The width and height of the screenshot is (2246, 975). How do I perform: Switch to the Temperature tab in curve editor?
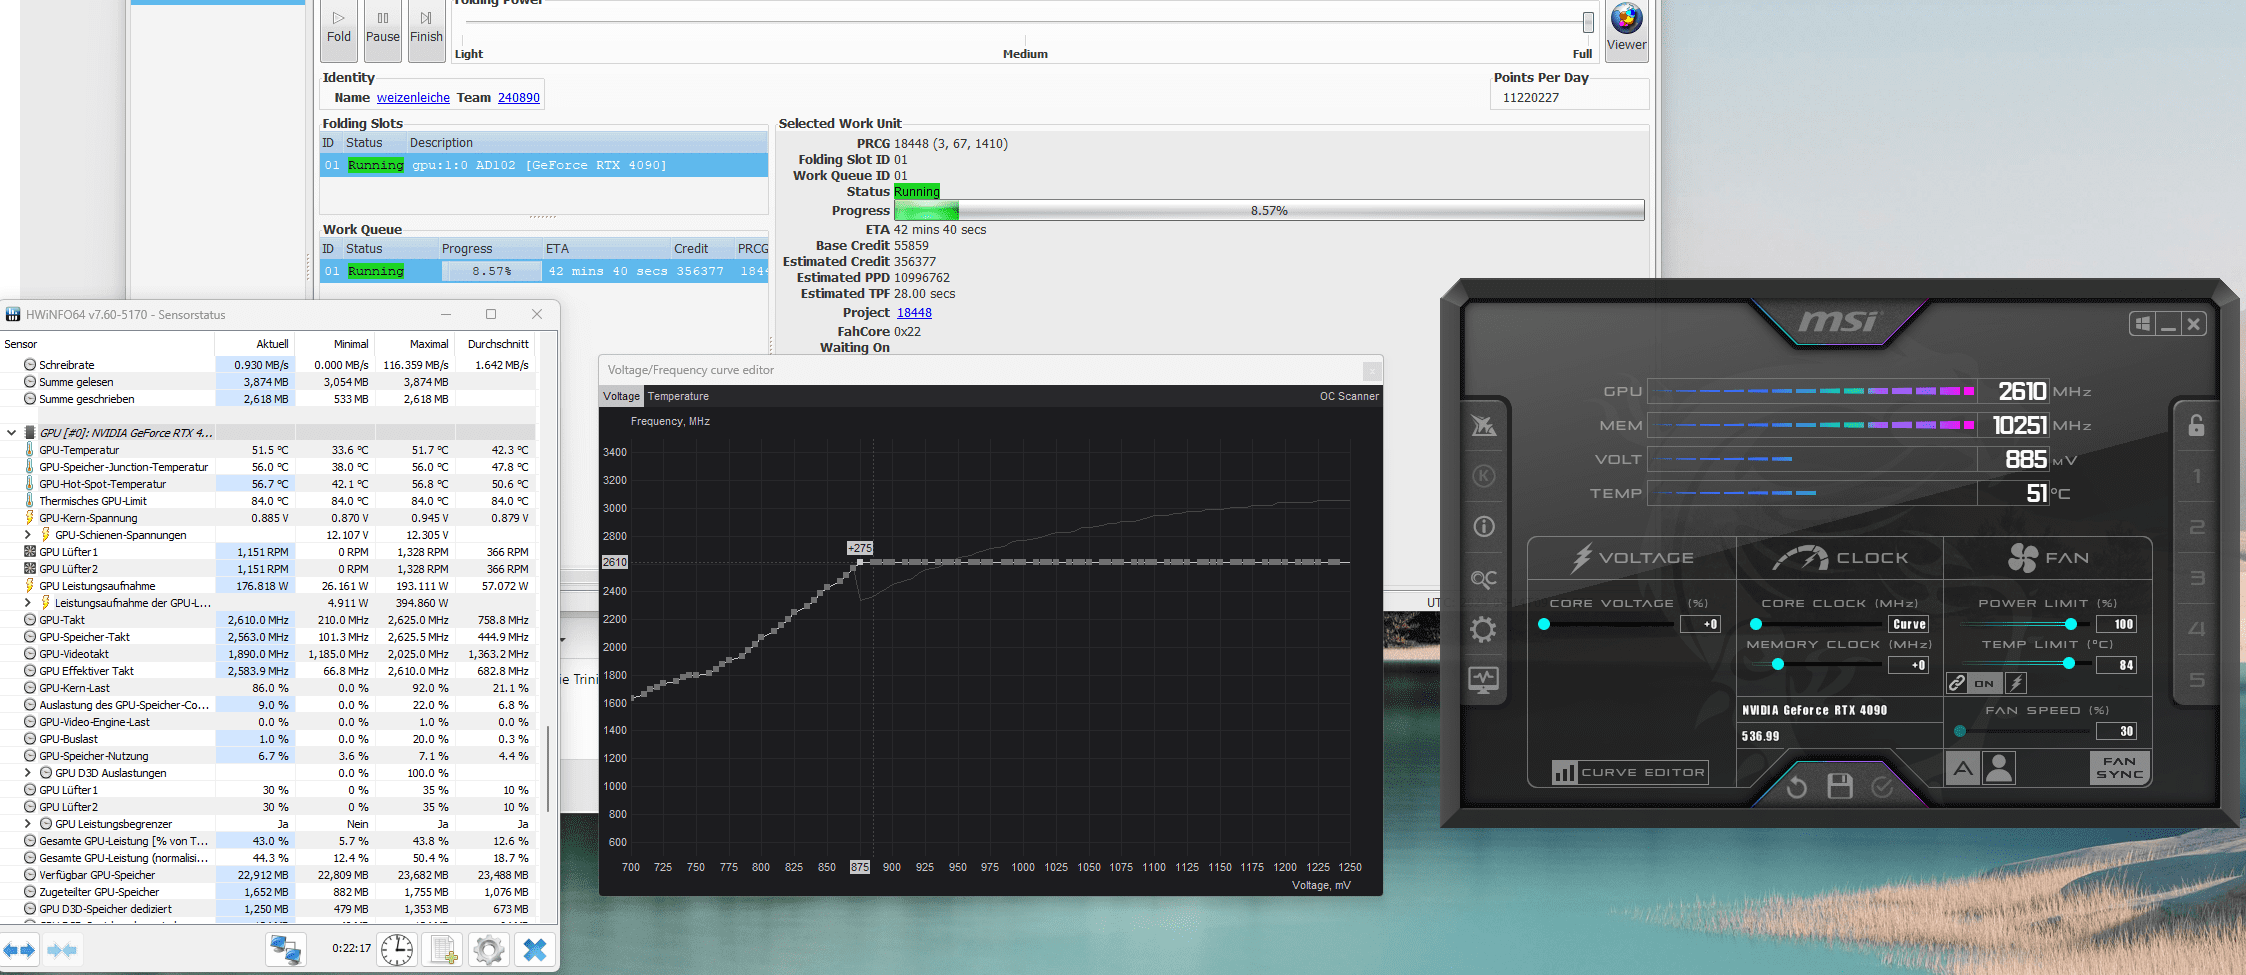(x=678, y=396)
